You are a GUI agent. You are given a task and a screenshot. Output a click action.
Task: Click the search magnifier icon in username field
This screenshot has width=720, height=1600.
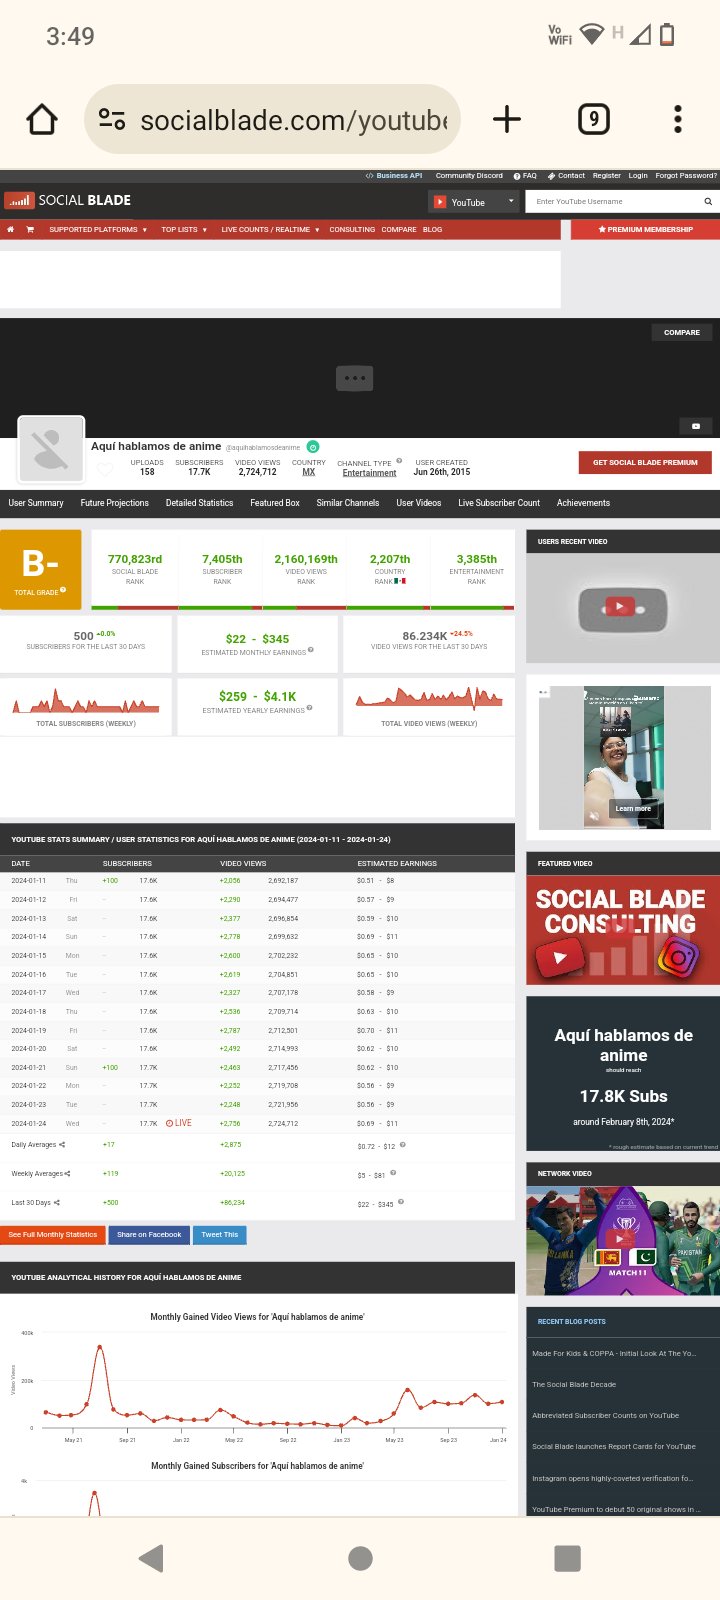tap(708, 202)
